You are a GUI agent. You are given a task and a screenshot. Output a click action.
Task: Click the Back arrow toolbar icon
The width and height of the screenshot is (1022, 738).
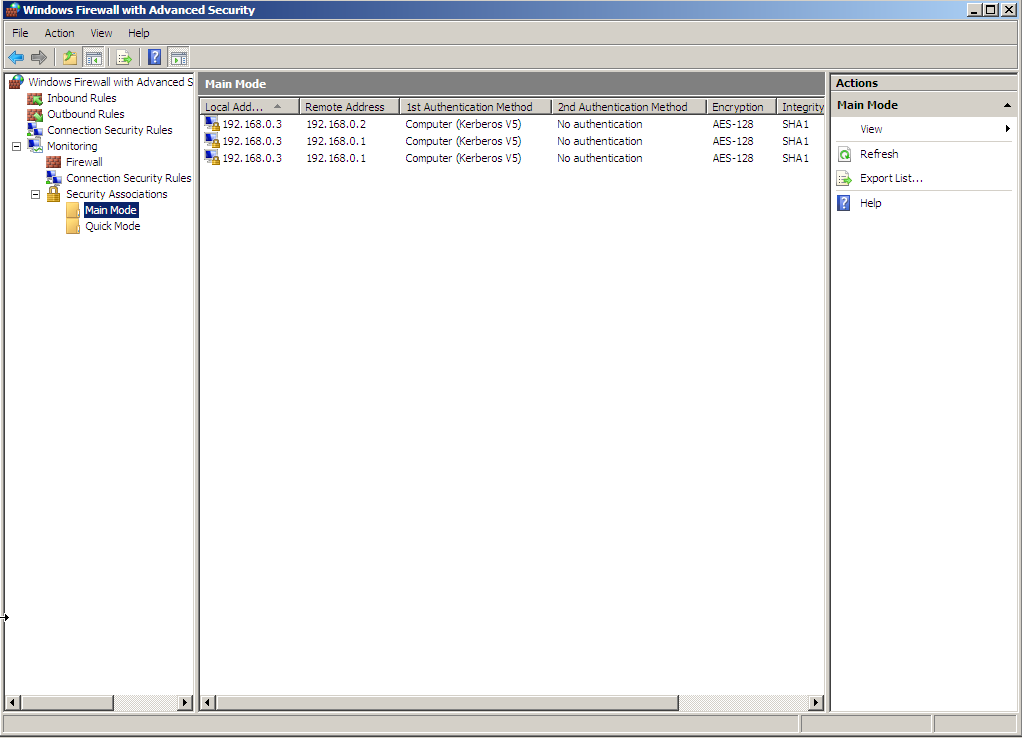click(x=16, y=57)
